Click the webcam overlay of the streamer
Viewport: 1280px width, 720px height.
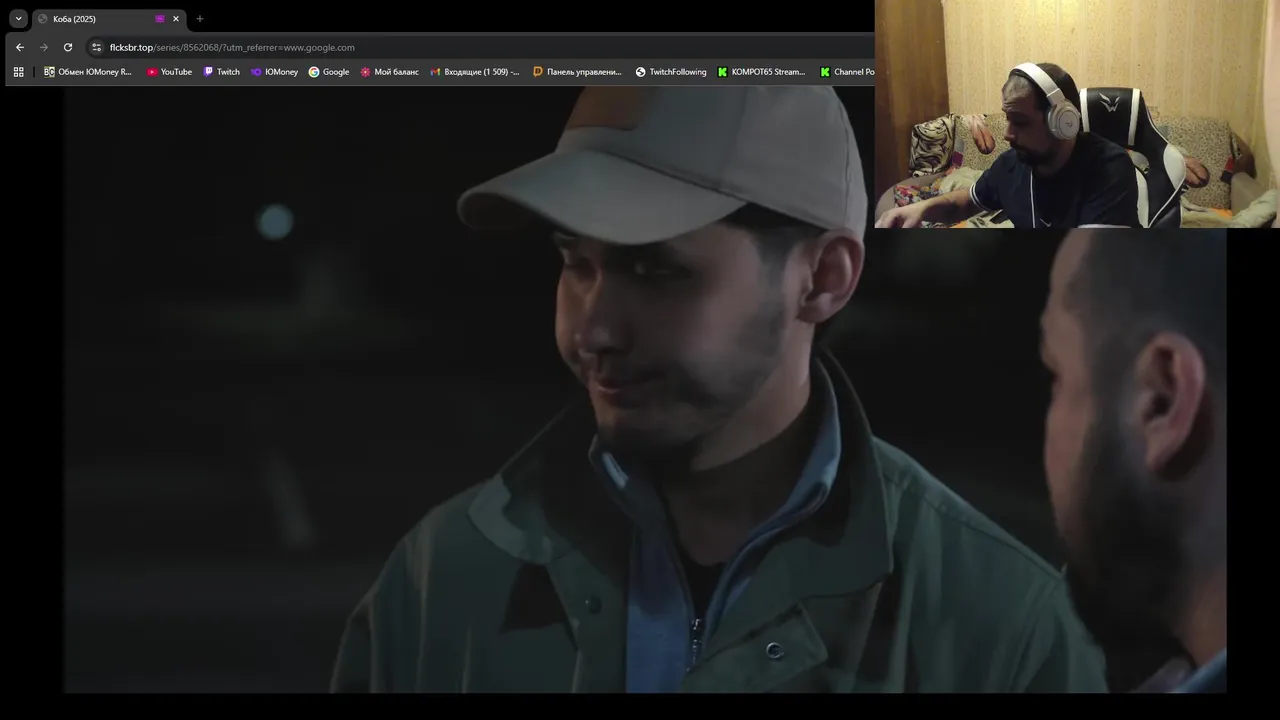(1077, 114)
